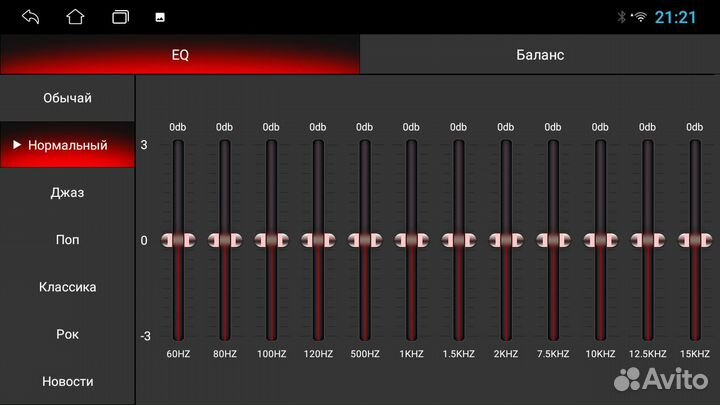Tap the Android back arrow icon

point(30,17)
